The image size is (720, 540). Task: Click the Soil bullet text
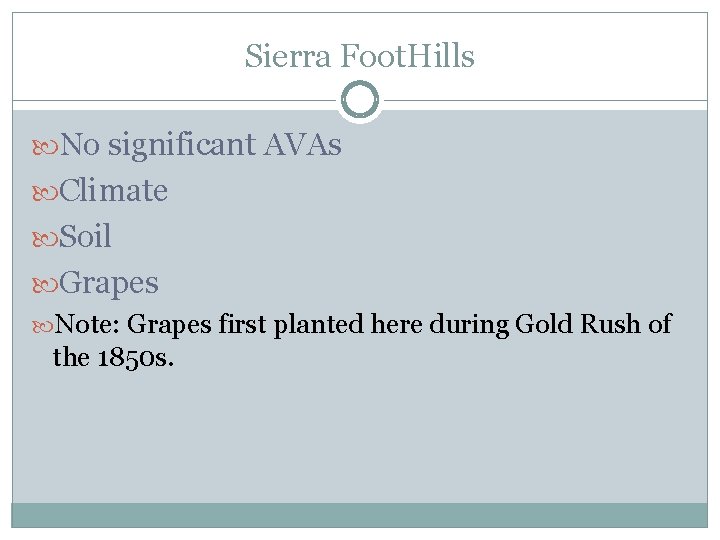(86, 237)
